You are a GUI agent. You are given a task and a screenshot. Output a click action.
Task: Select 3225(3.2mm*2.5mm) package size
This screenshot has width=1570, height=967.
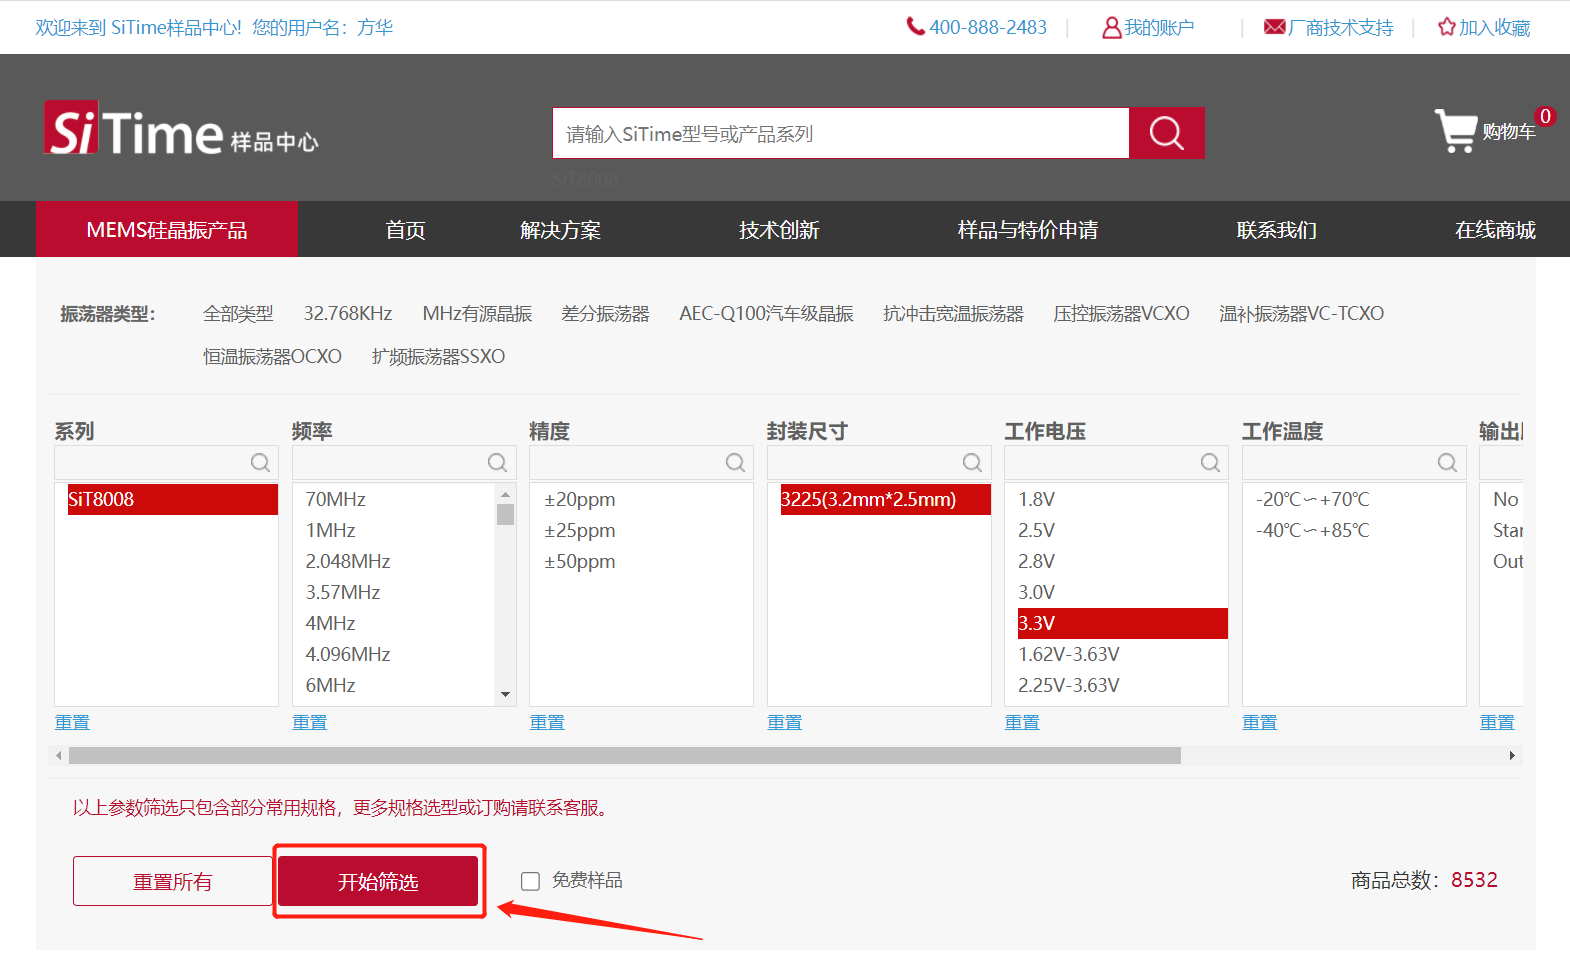coord(885,499)
